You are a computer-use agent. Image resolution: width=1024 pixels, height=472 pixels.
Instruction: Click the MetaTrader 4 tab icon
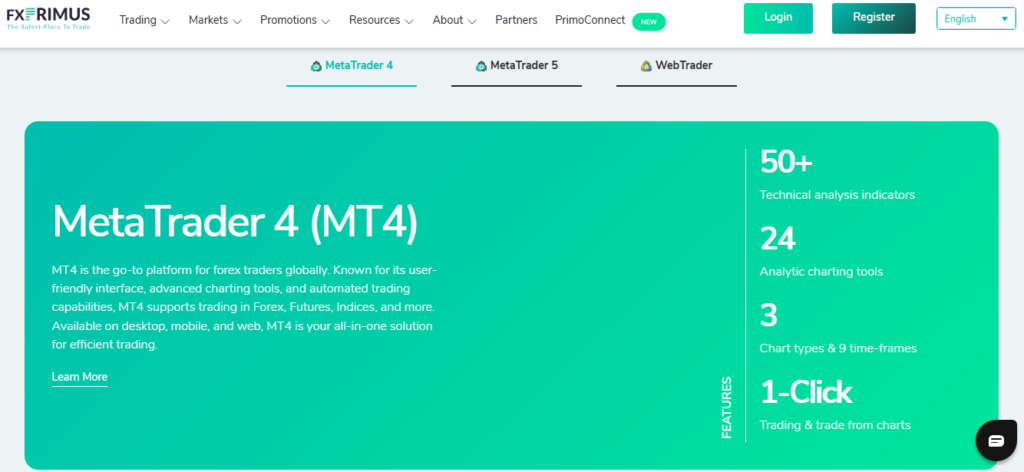[317, 66]
